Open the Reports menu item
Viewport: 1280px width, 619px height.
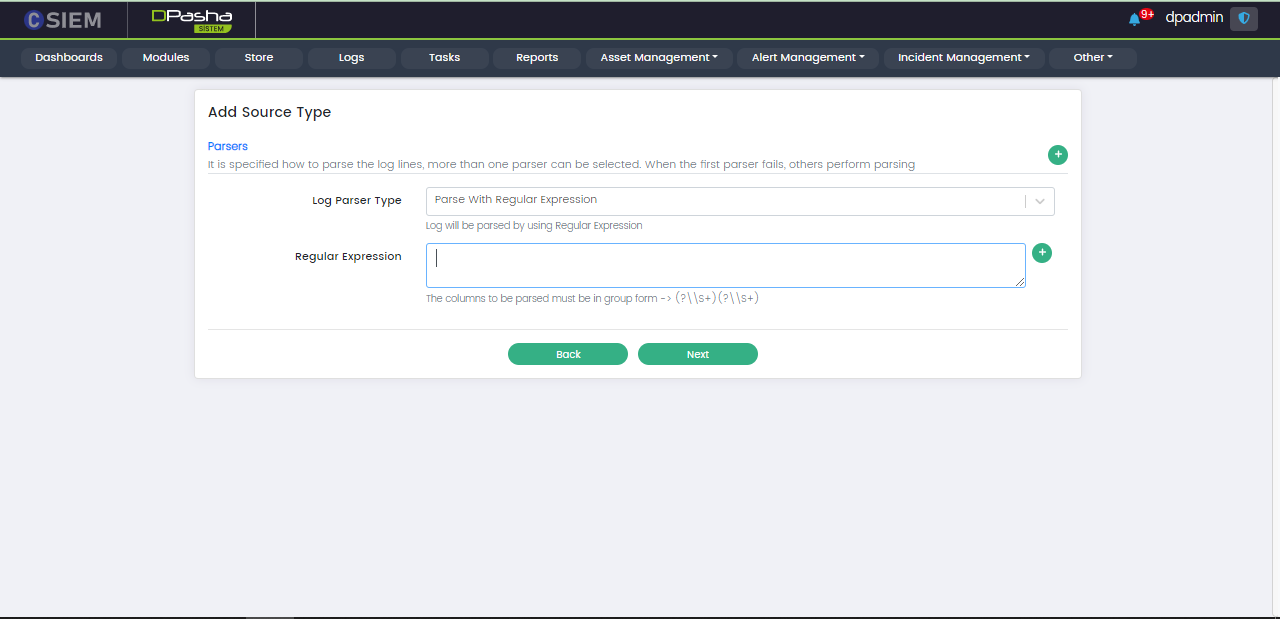[x=537, y=58]
